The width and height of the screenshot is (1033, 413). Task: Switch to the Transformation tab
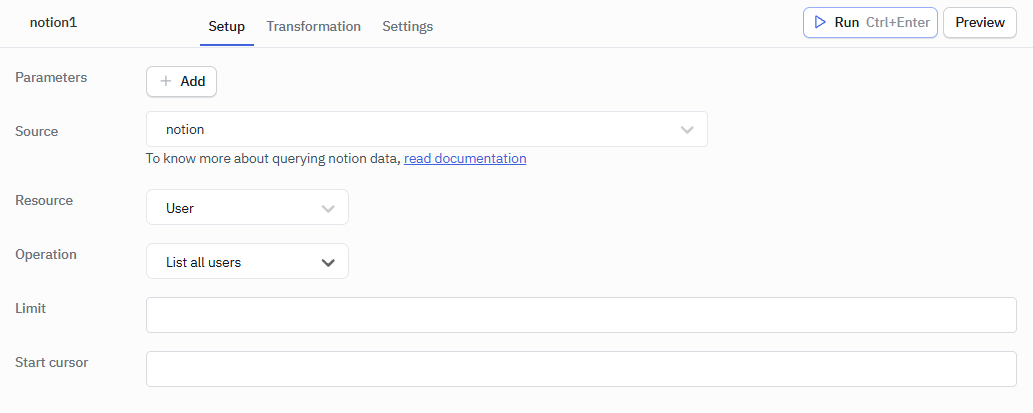pos(314,26)
